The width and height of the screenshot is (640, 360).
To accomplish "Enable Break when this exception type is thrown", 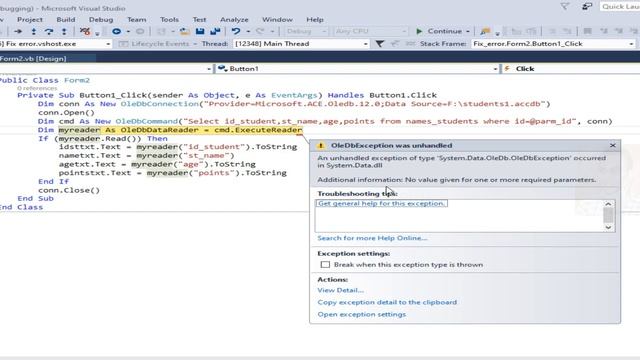I will pyautogui.click(x=325, y=265).
